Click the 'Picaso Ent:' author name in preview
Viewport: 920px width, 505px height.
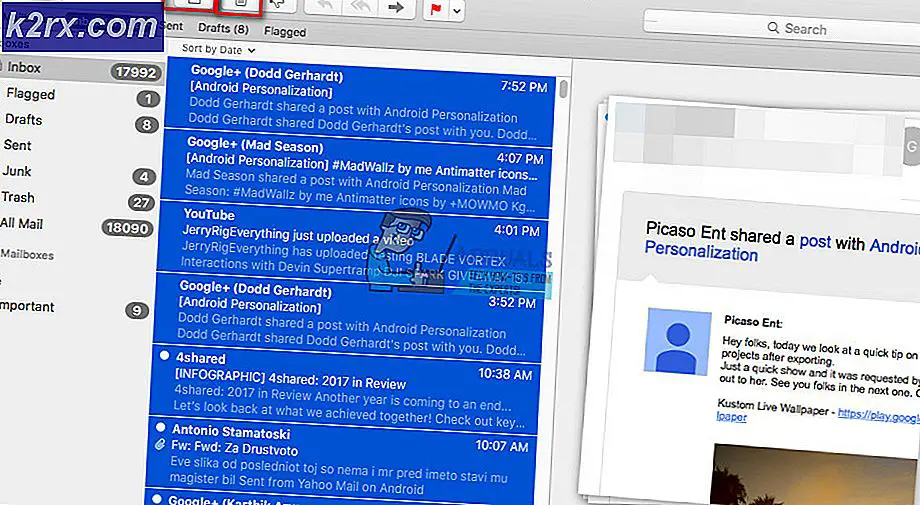point(753,321)
